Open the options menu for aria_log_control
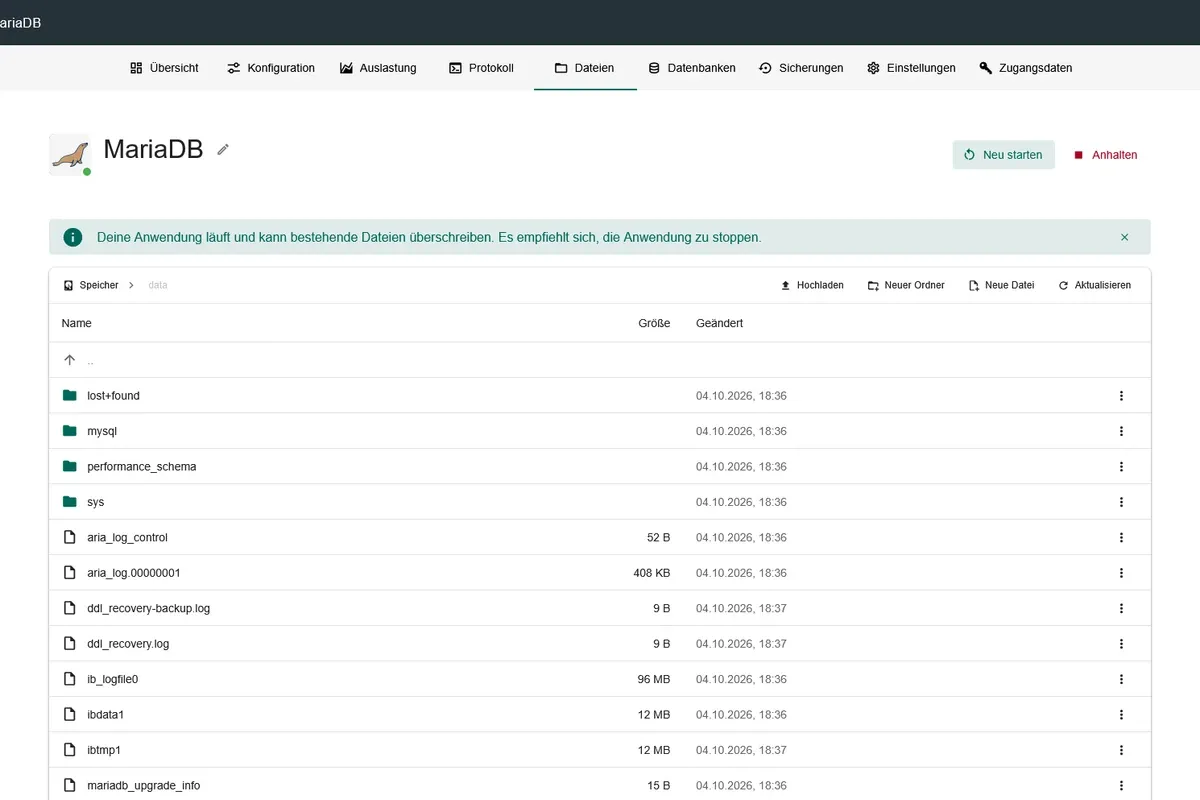This screenshot has height=800, width=1200. point(1121,538)
